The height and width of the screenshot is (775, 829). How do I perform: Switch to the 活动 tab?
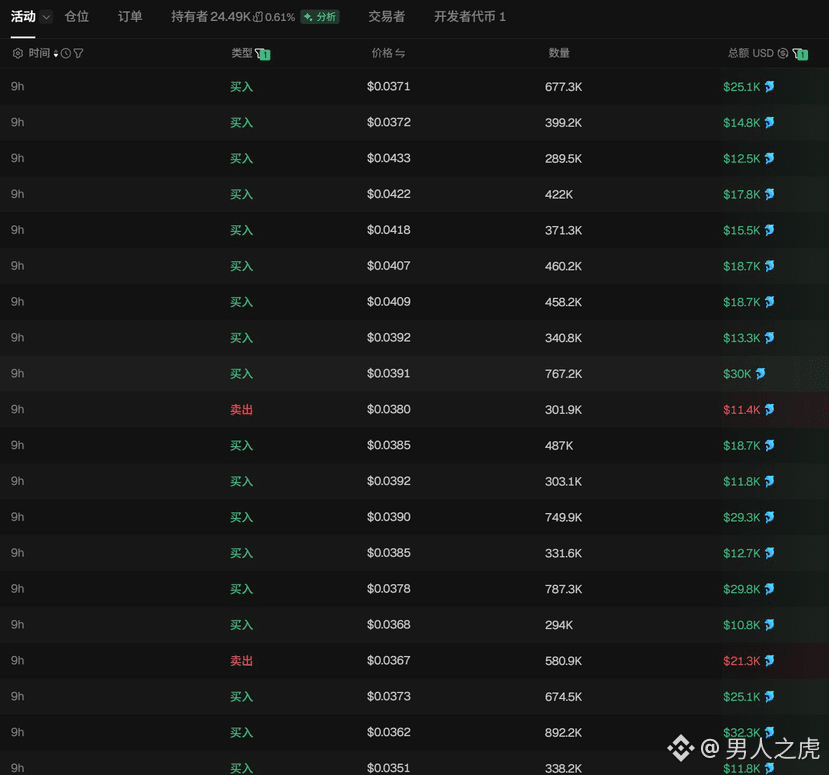pyautogui.click(x=23, y=17)
